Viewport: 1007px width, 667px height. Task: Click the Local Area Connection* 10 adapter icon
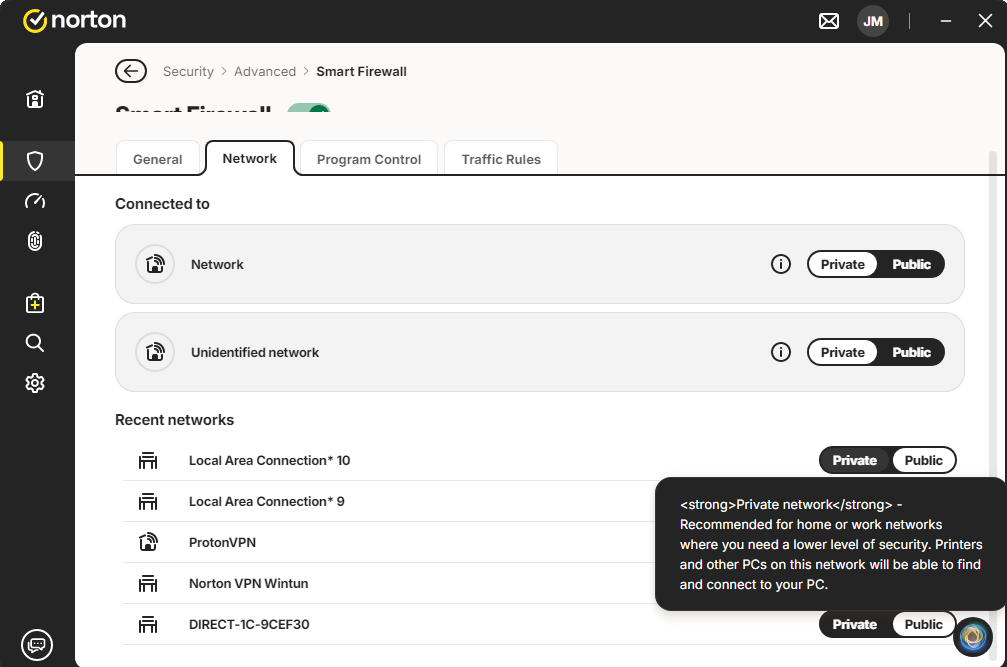(x=148, y=460)
